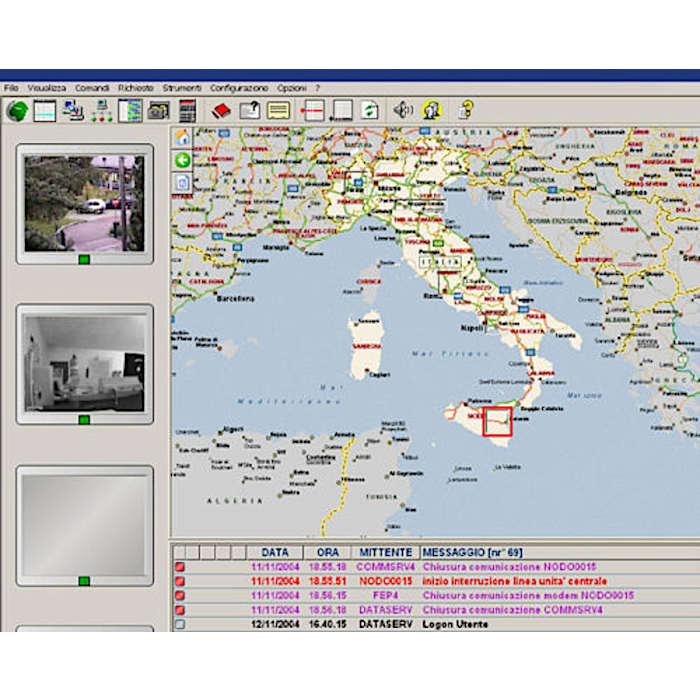Click time cell '18.55.18'
The image size is (700, 700).
(x=328, y=567)
